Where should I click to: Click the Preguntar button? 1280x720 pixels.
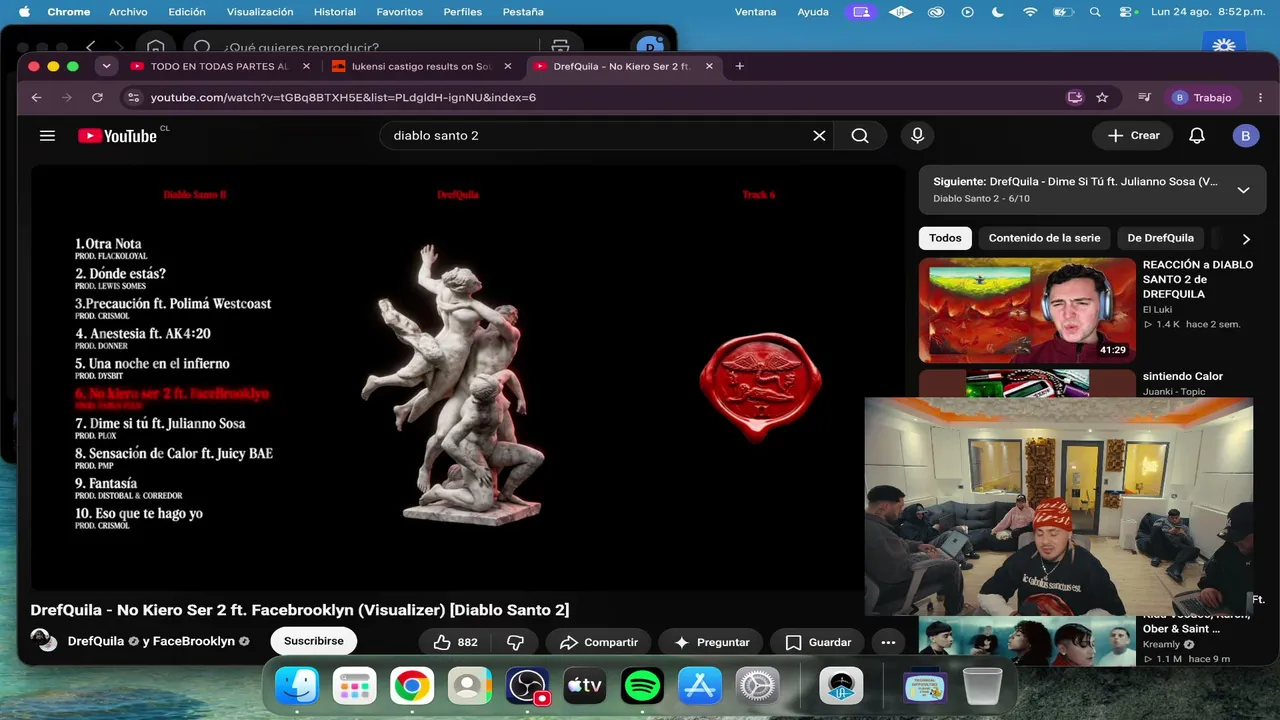[712, 642]
